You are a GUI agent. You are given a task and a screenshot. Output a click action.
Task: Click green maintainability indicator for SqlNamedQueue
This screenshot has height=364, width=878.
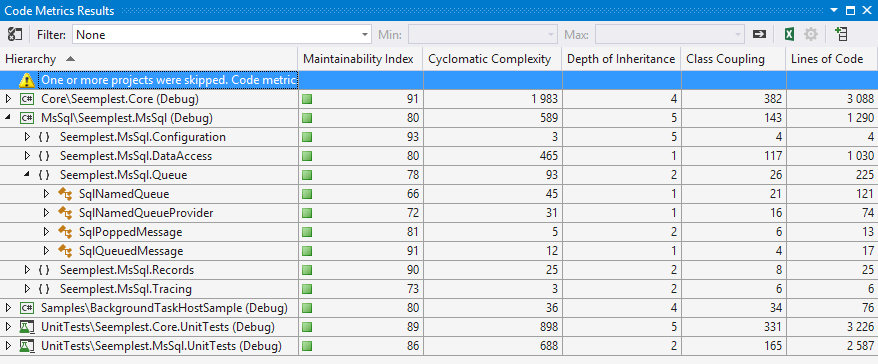[307, 194]
